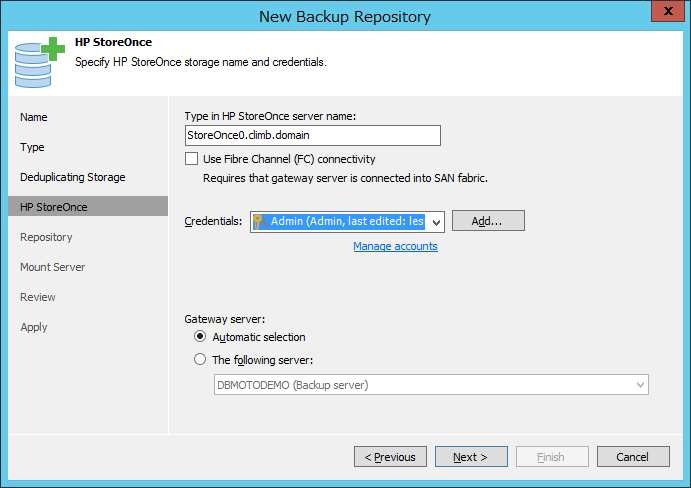Open the Manage accounts link
The image size is (691, 488).
point(395,246)
